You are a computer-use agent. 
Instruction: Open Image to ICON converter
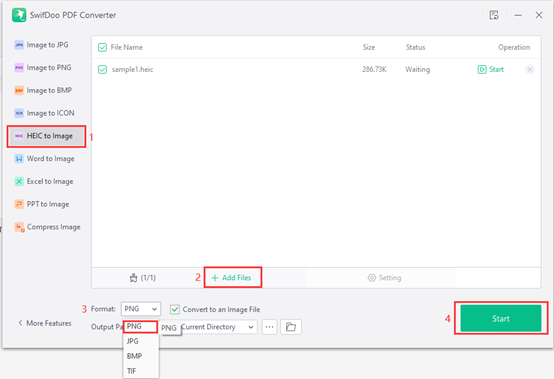[x=45, y=113]
